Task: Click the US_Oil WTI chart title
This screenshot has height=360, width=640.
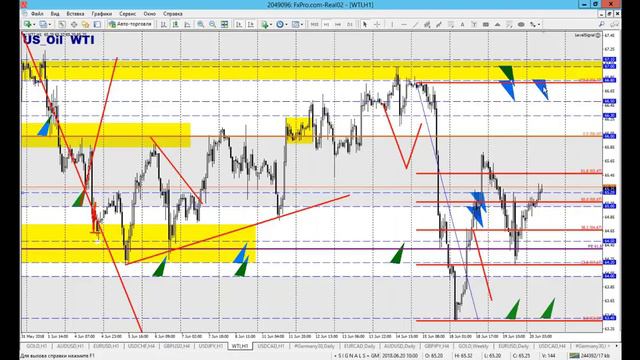Action: 59,40
